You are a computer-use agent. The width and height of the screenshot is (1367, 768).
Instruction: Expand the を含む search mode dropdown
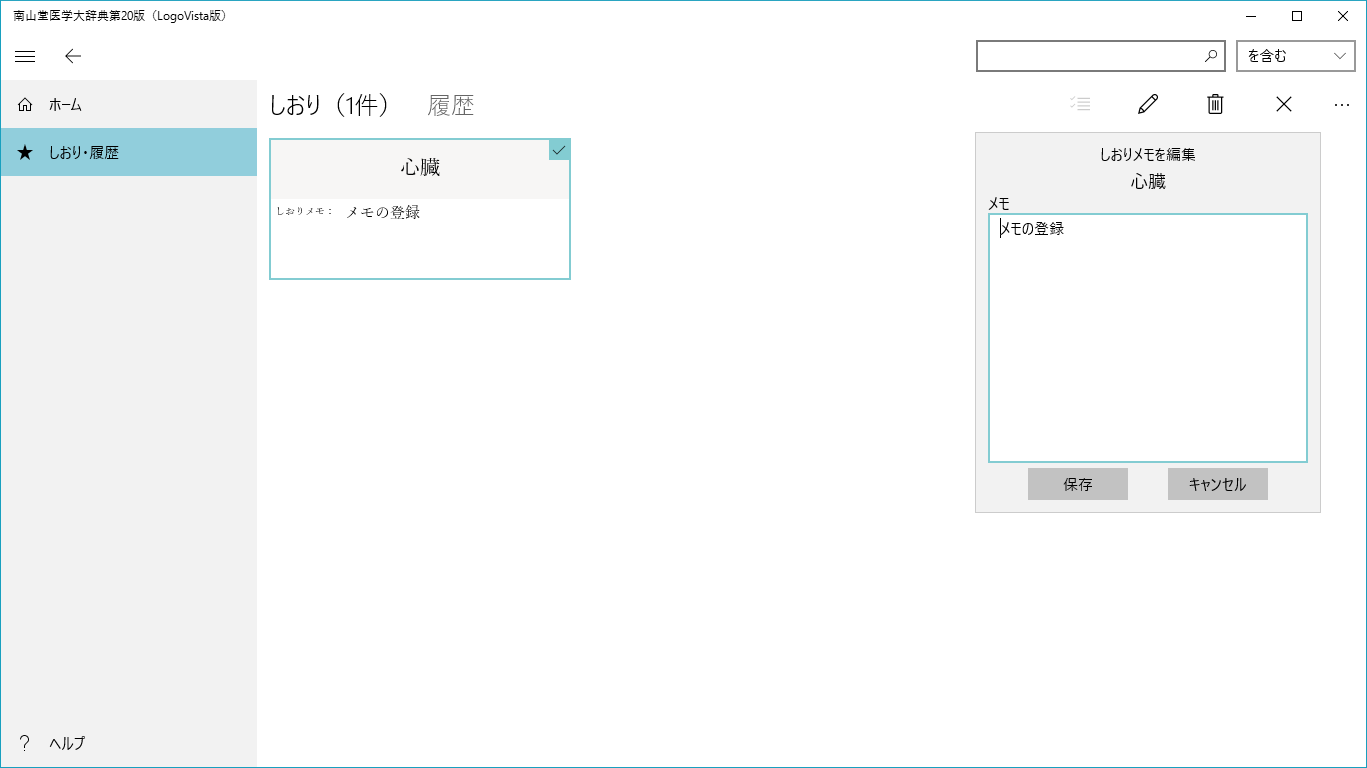pos(1296,56)
